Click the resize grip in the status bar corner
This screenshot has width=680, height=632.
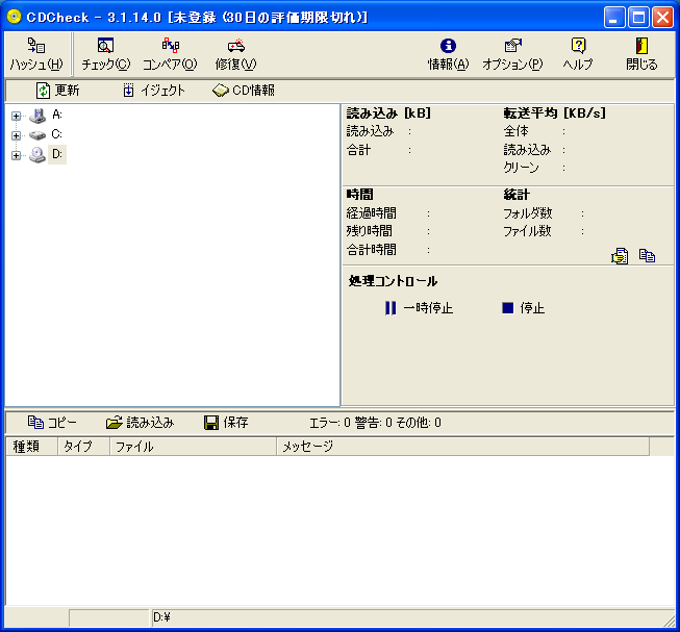coord(669,621)
